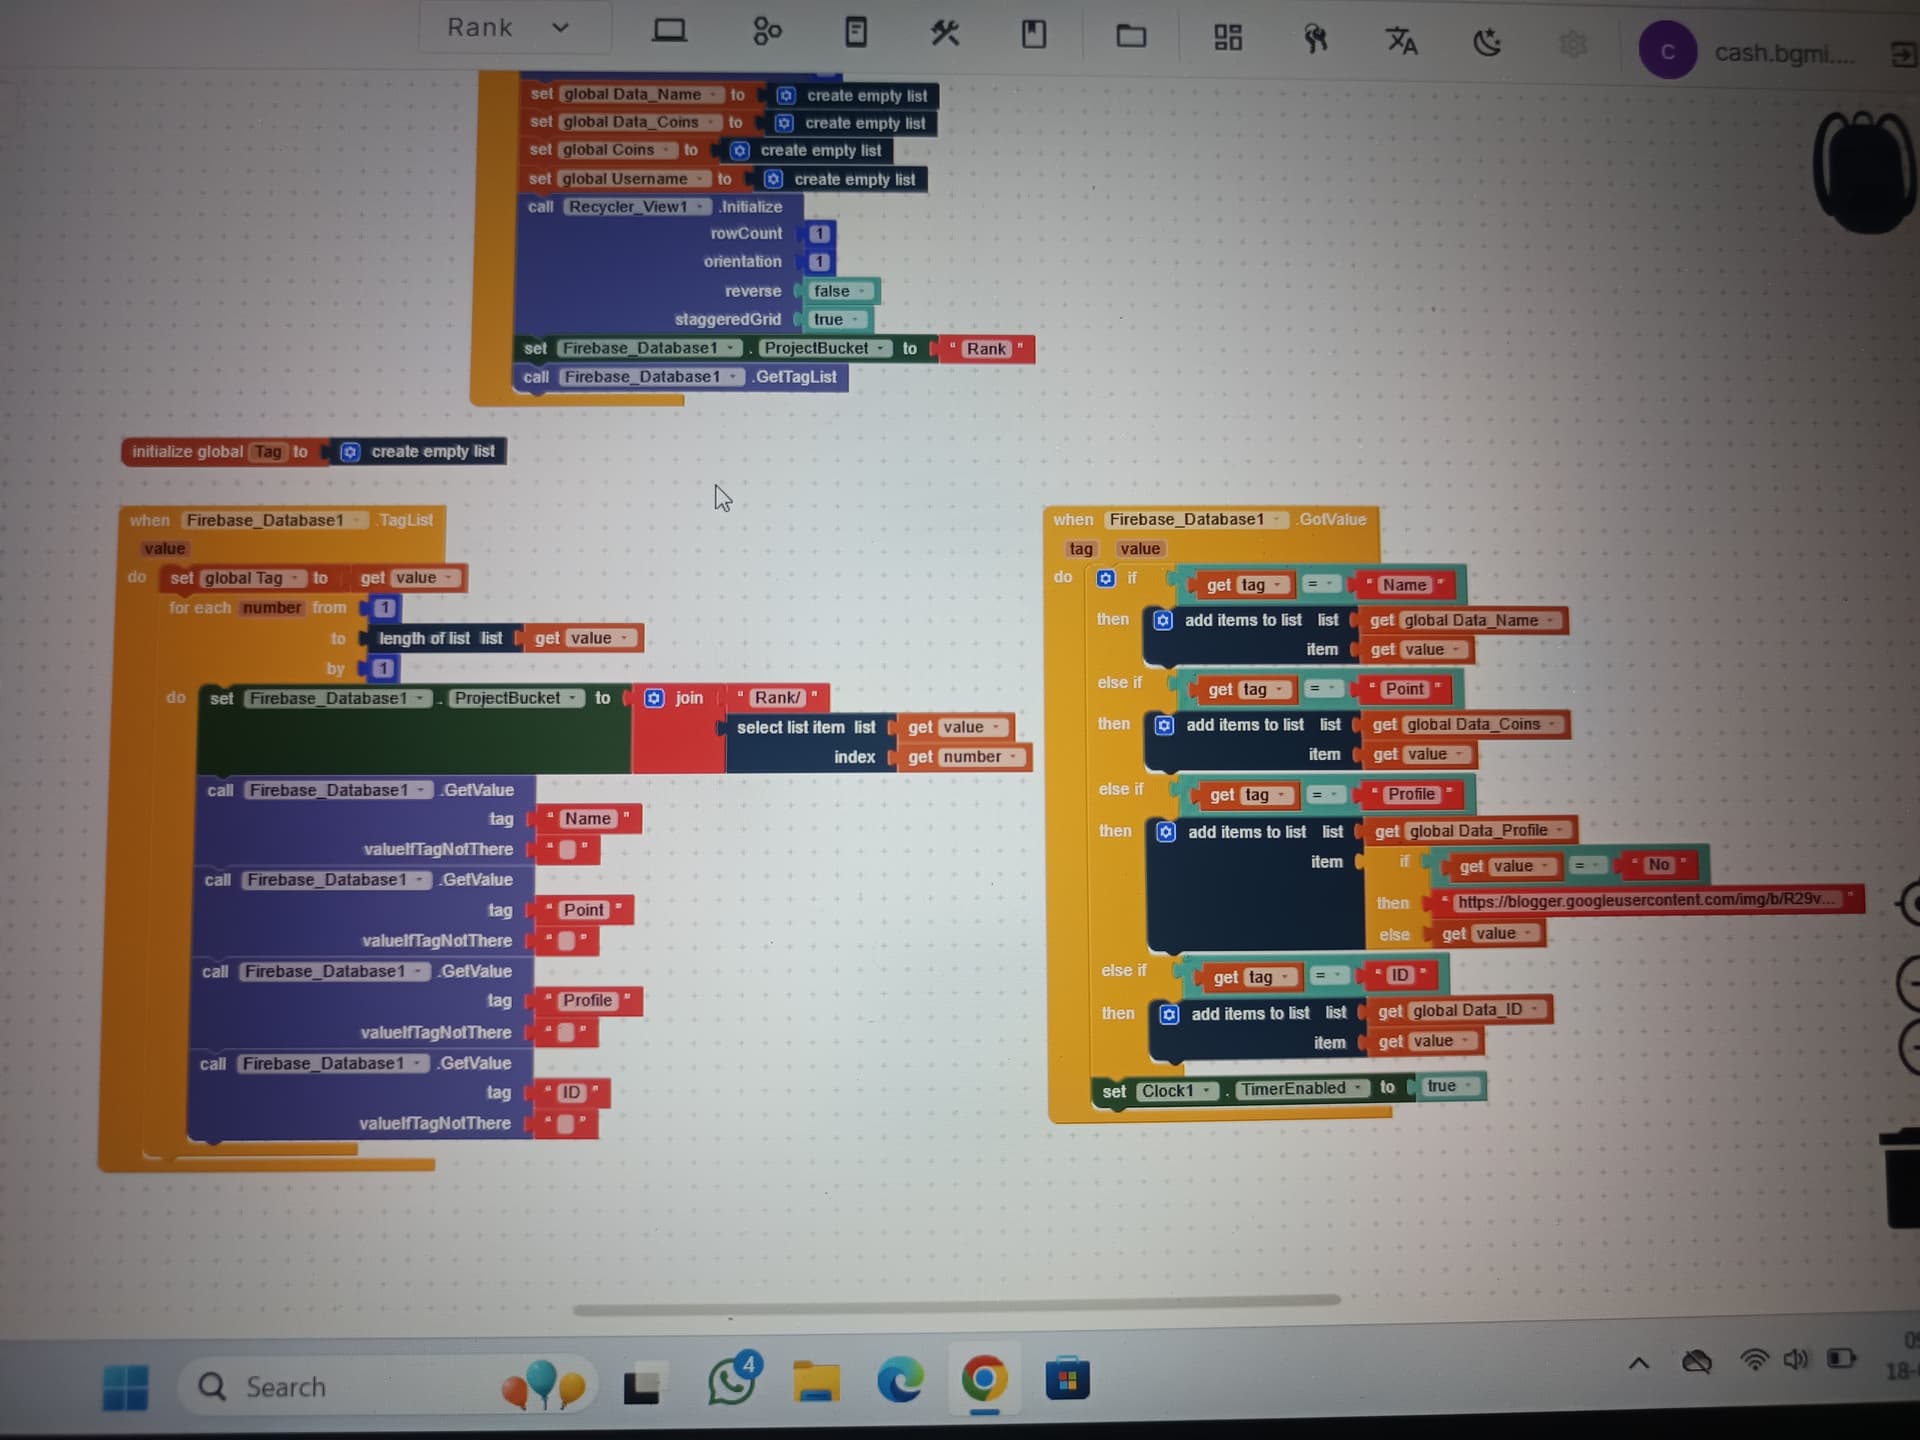The width and height of the screenshot is (1920, 1440).
Task: Open WhatsApp from the taskbar
Action: [x=732, y=1383]
